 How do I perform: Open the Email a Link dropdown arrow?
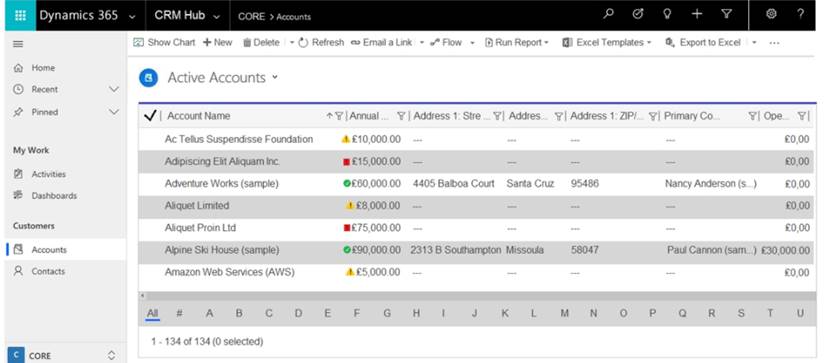(x=421, y=43)
